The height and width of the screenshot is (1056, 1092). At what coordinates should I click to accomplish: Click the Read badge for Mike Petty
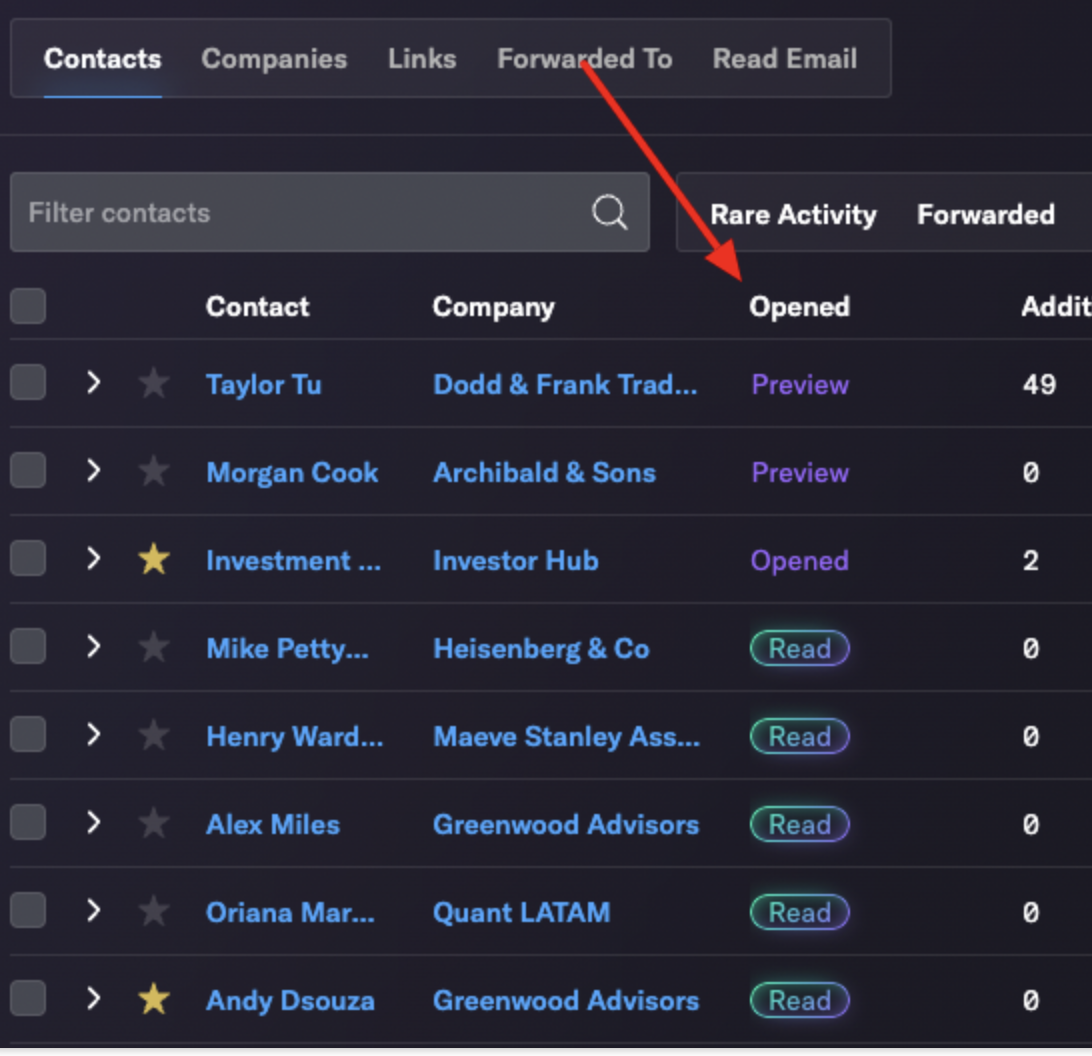800,649
